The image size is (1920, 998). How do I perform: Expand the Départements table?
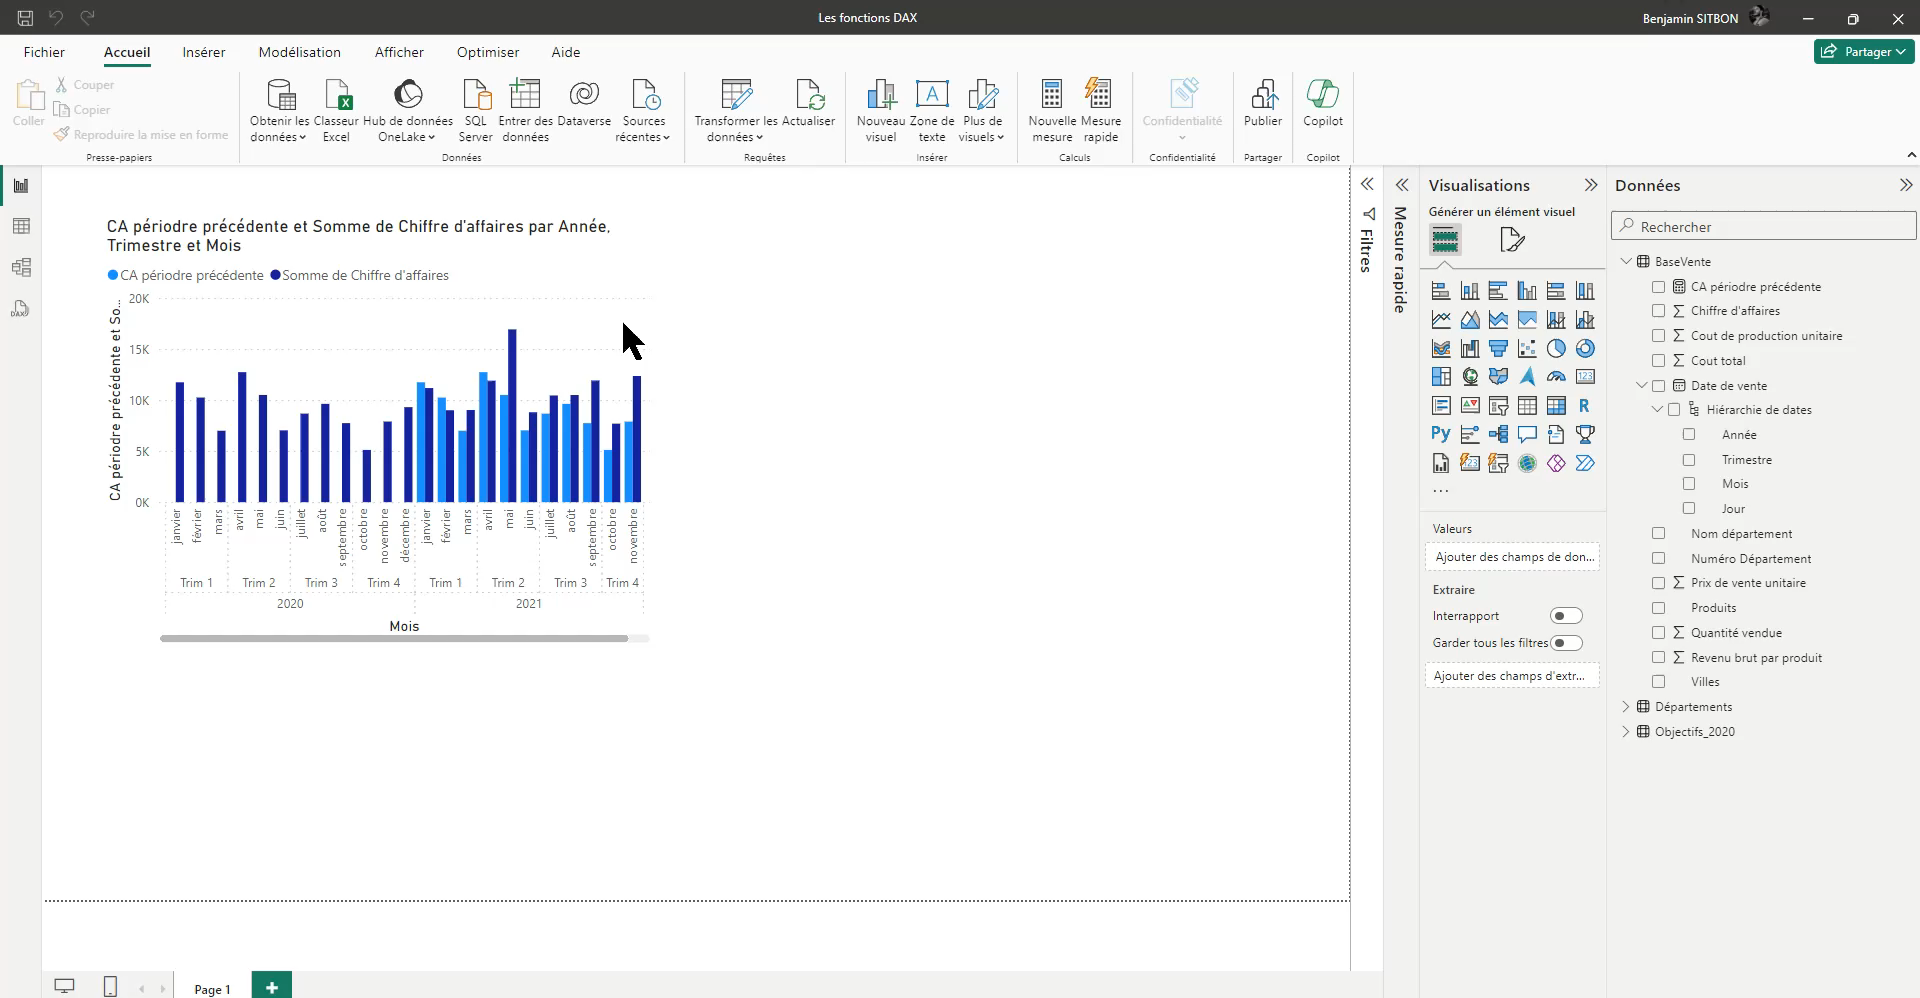coord(1626,707)
